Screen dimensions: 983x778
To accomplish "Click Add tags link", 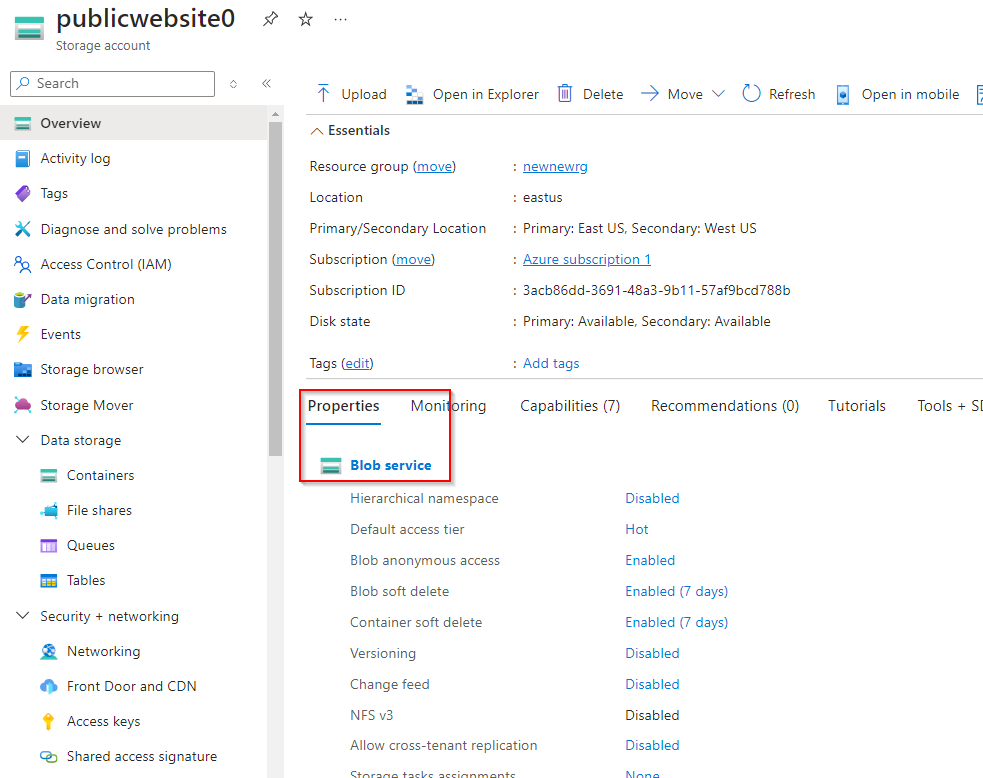I will 551,364.
